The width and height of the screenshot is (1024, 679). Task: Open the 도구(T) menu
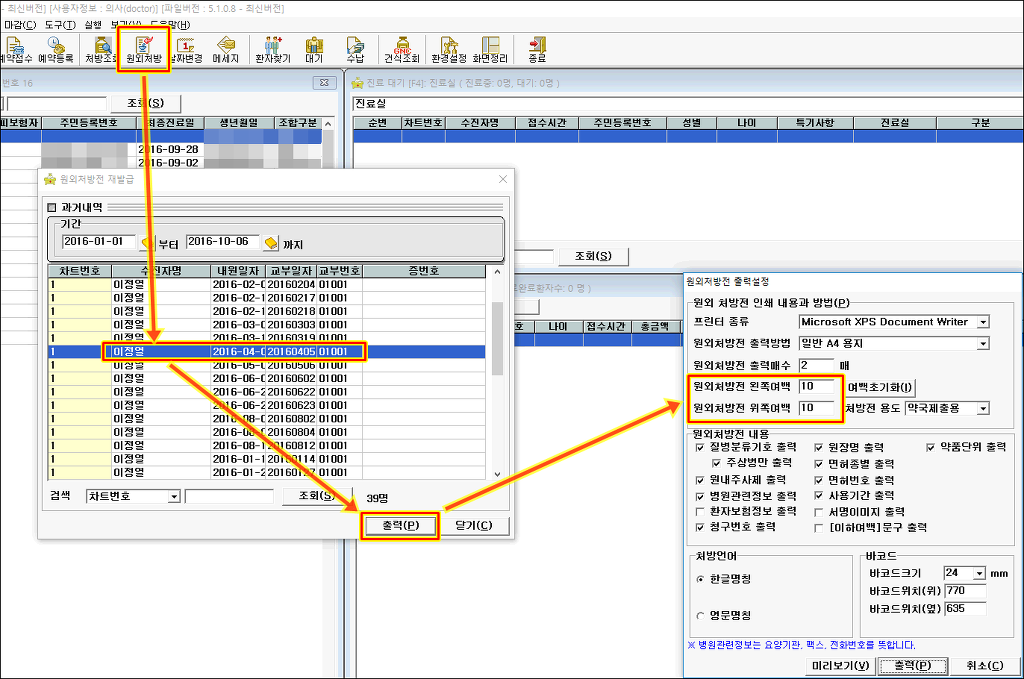pos(58,23)
